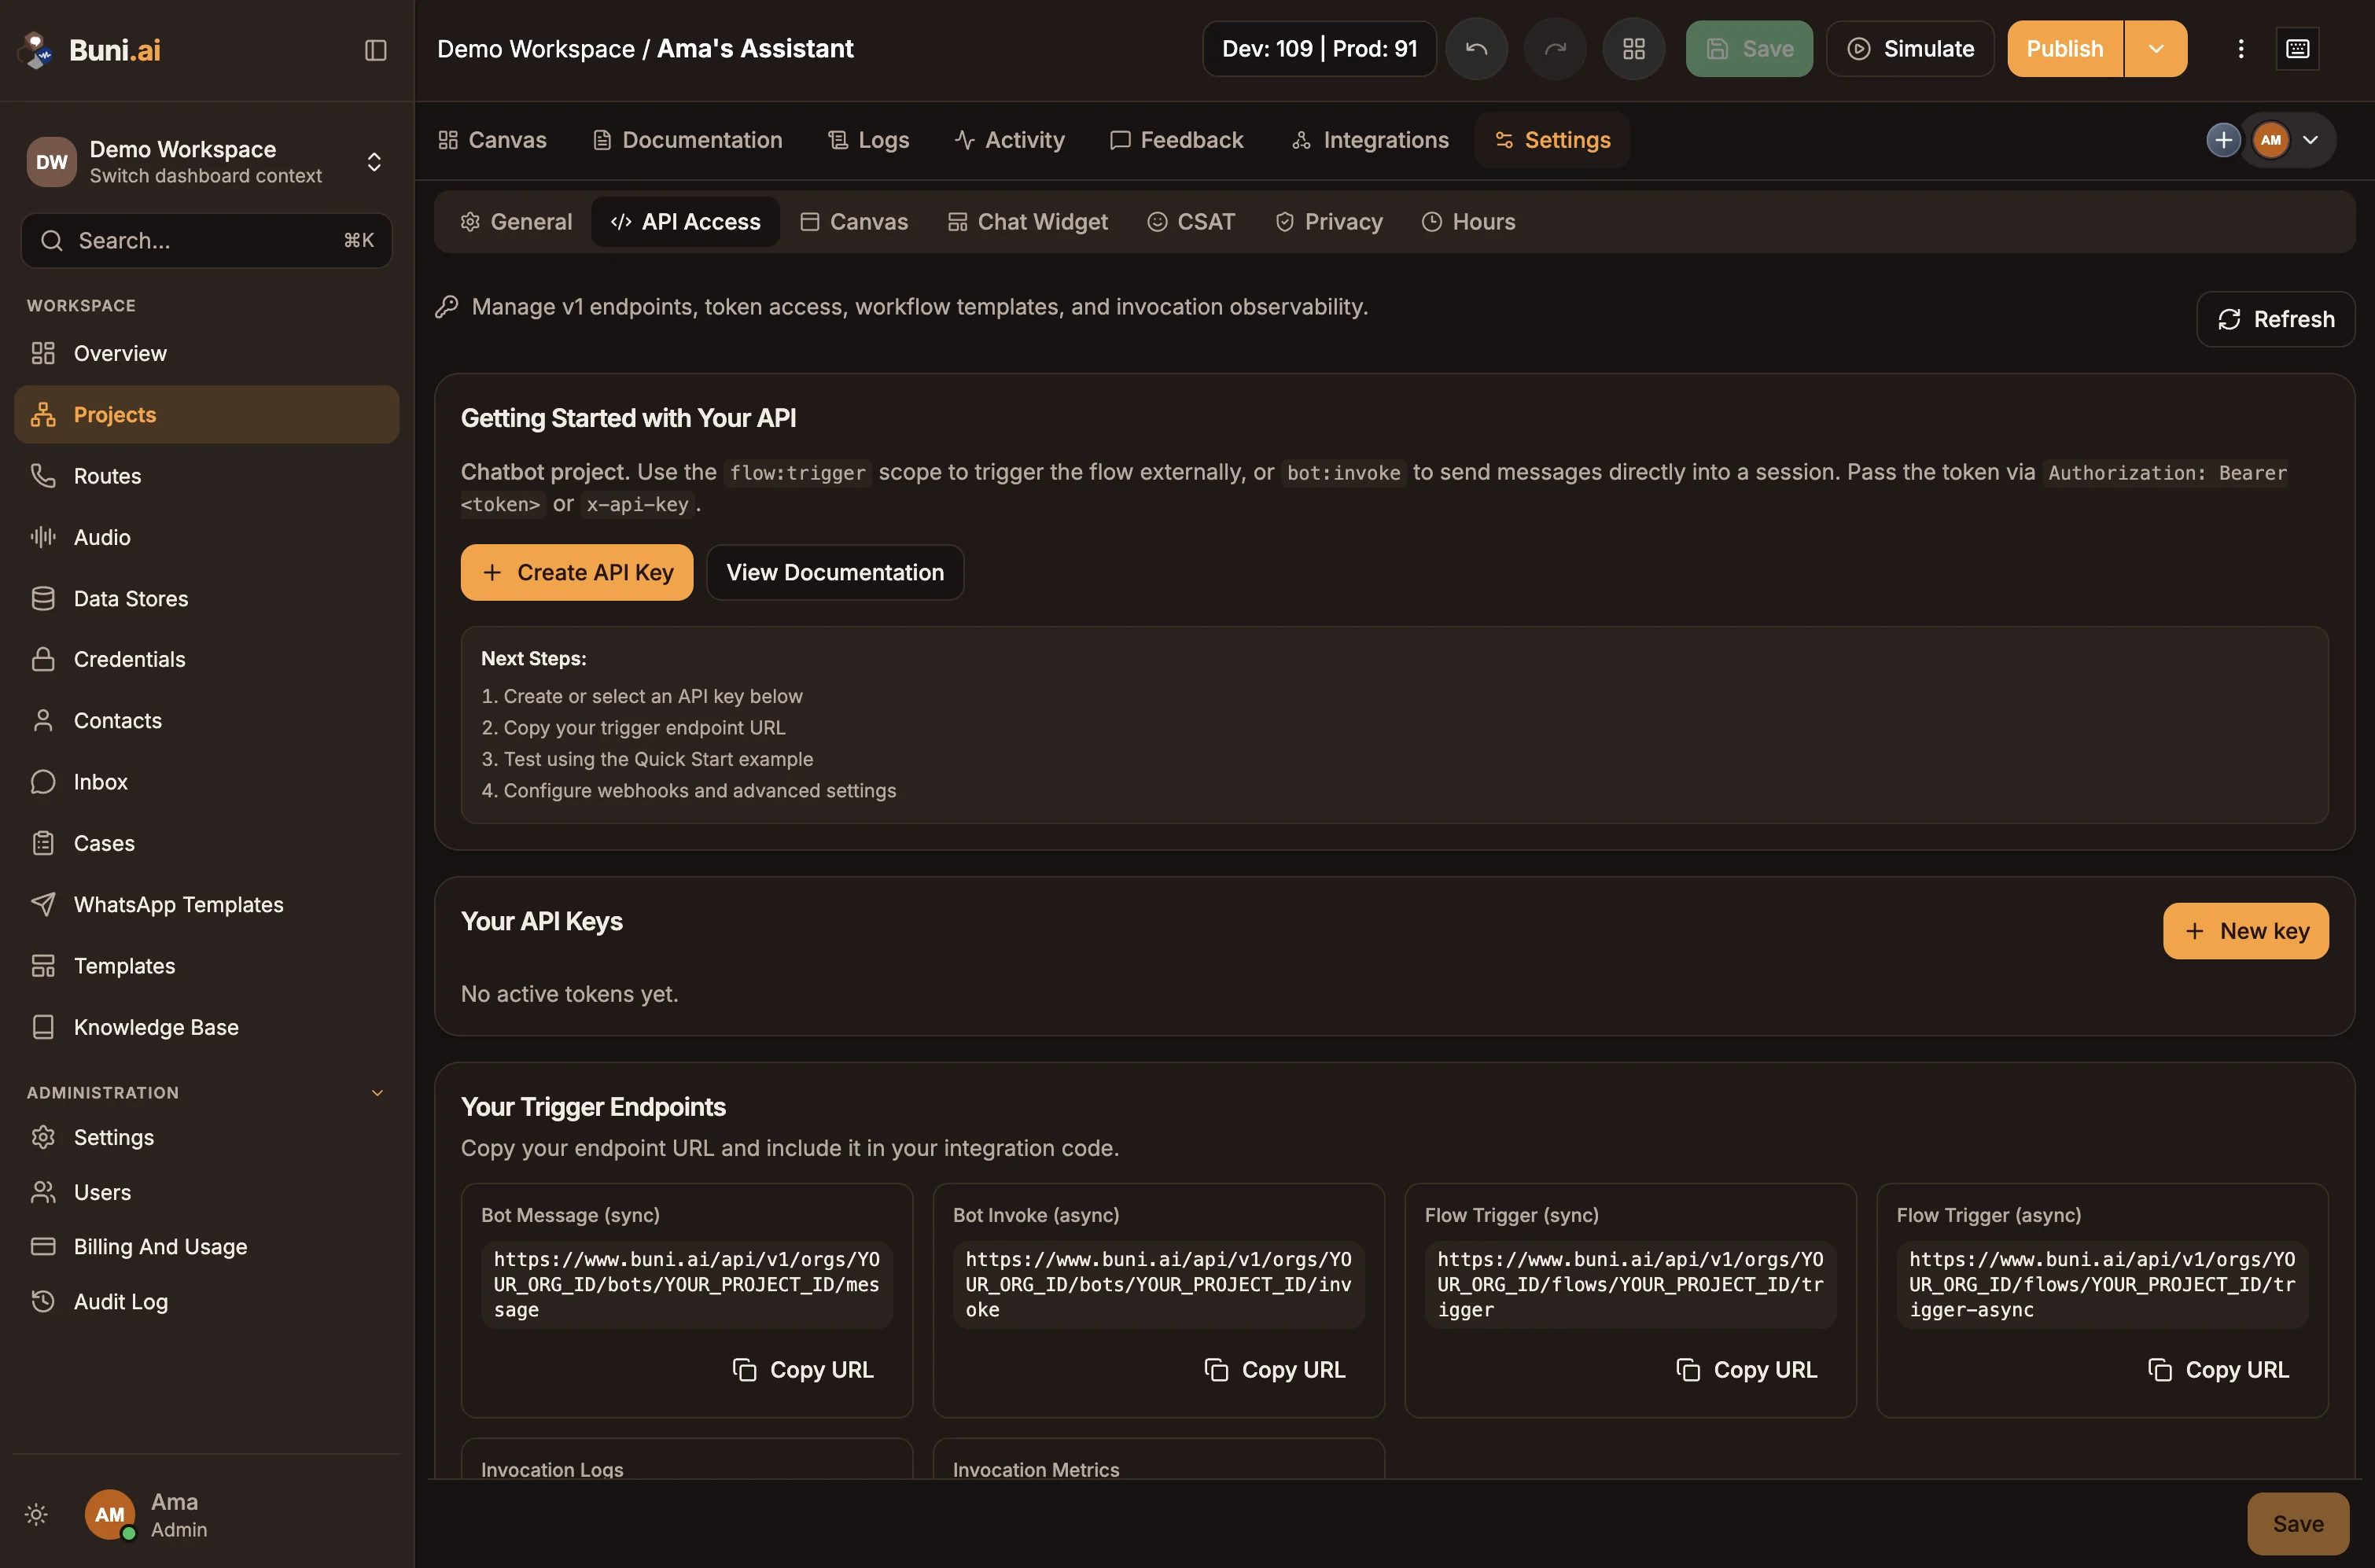
Task: Click View Documentation button
Action: pyautogui.click(x=835, y=572)
